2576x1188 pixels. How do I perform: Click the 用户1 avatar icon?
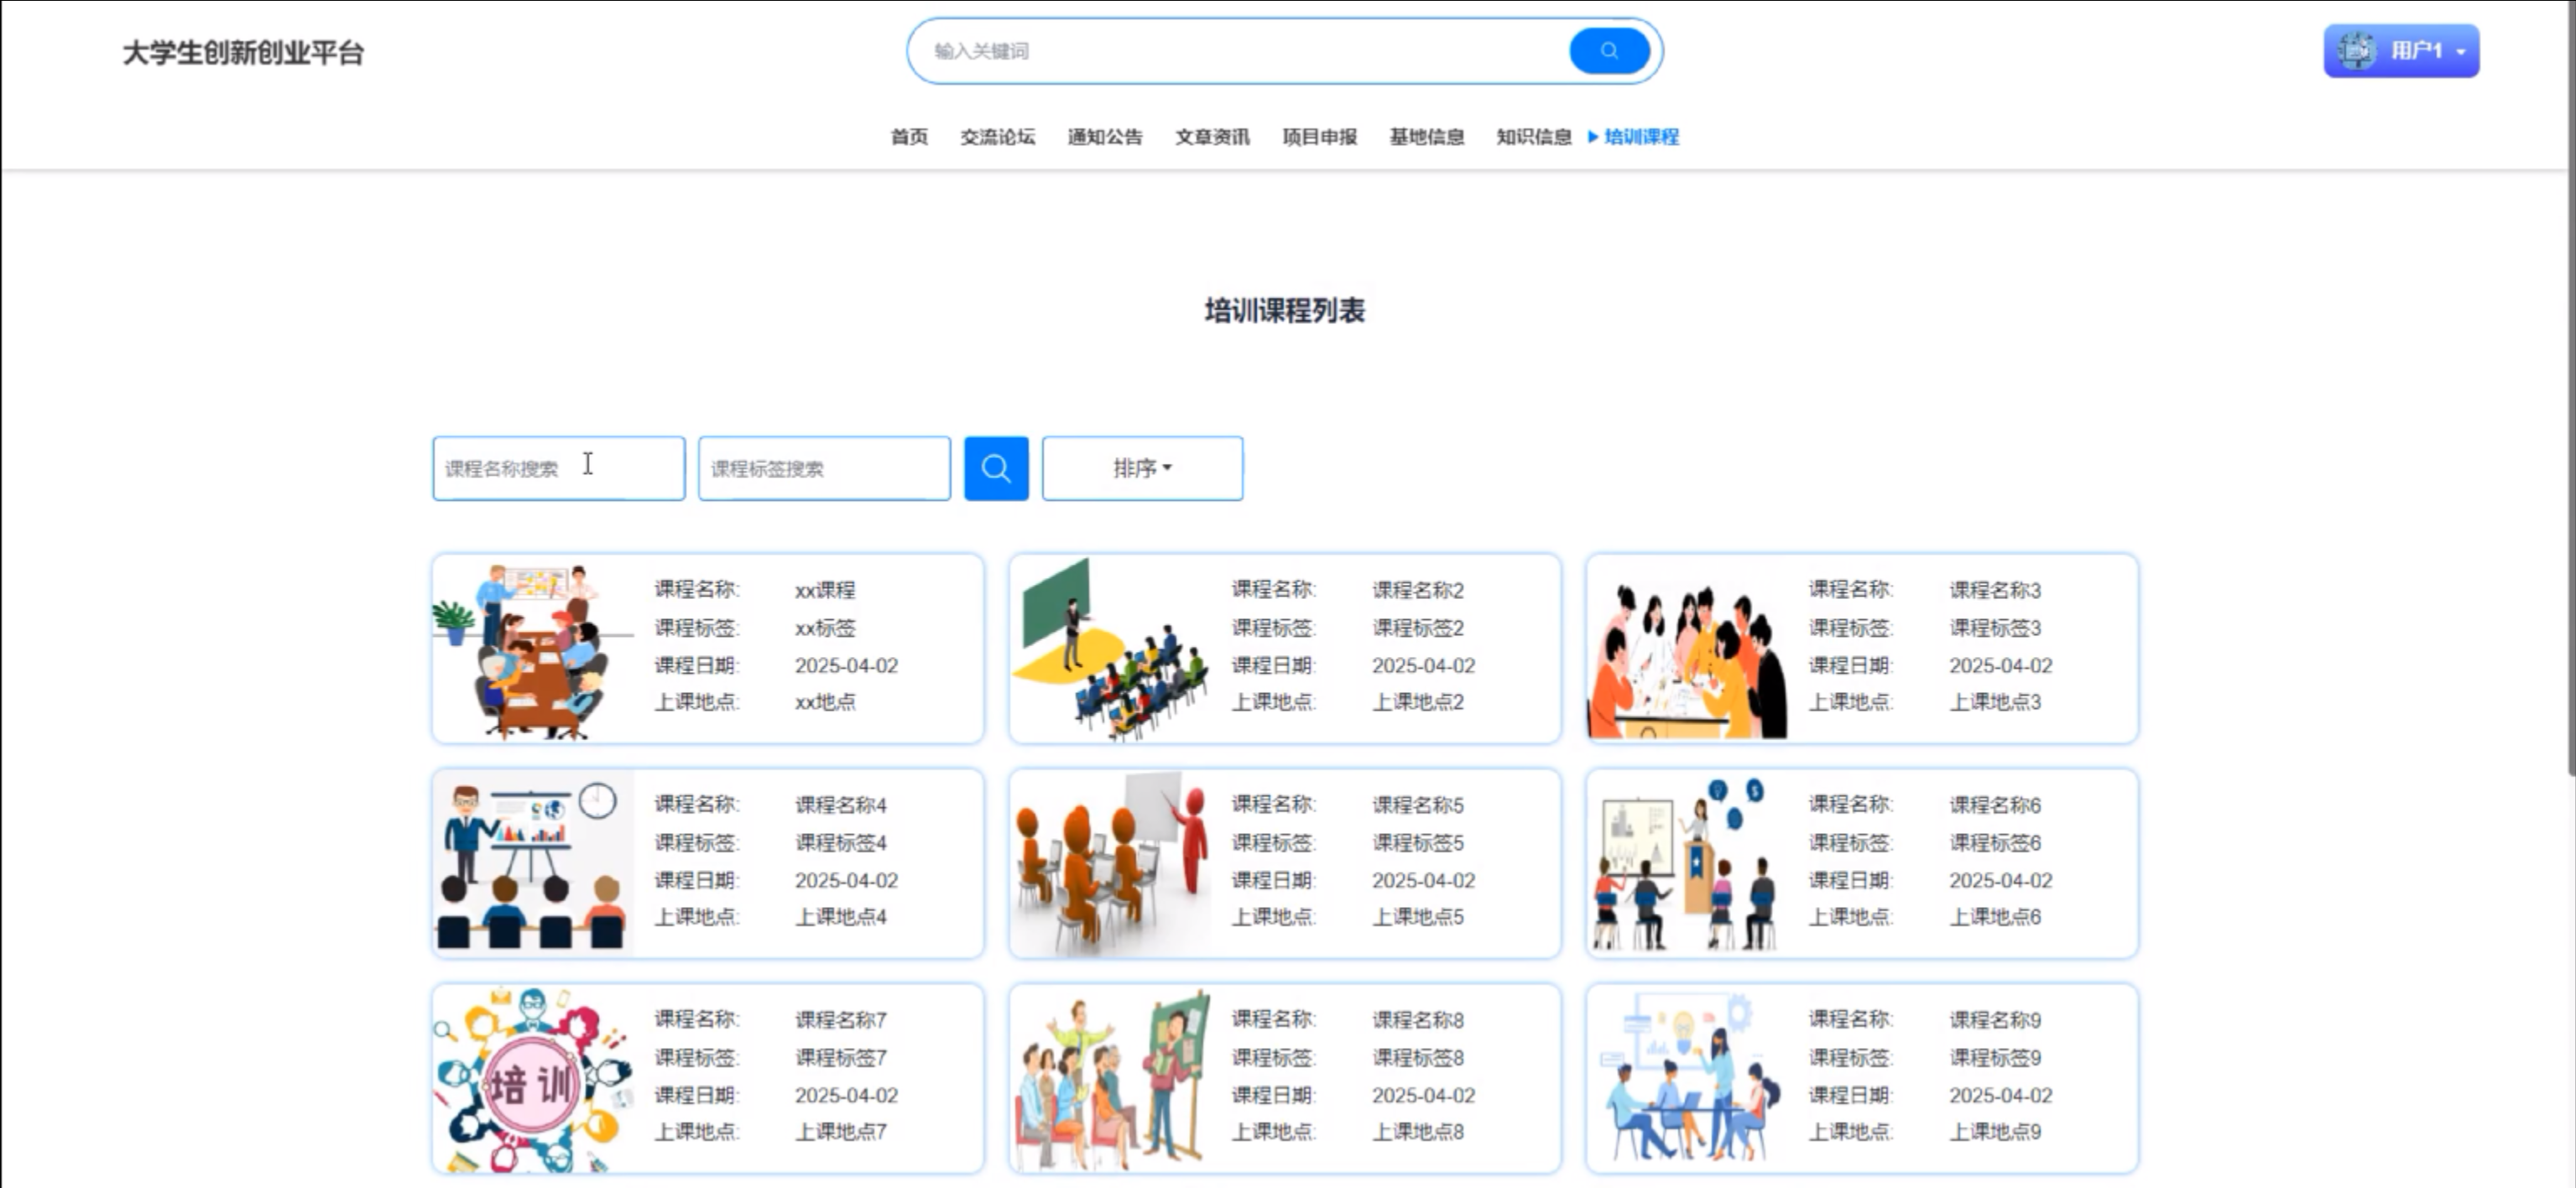[2356, 51]
